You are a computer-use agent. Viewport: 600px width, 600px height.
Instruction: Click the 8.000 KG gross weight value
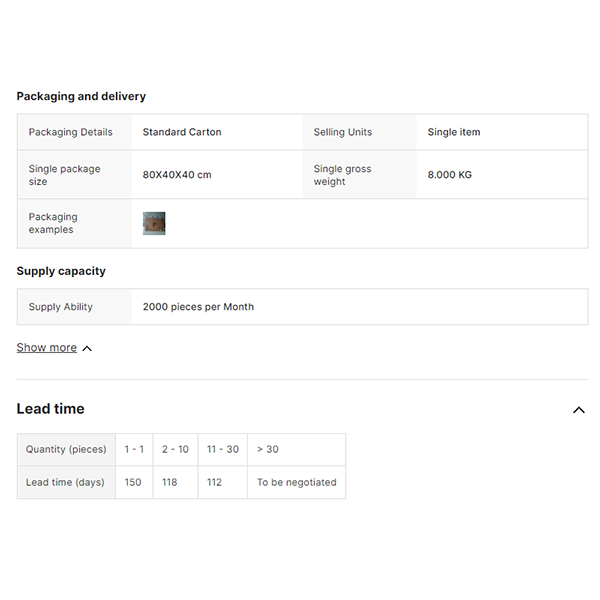(450, 175)
